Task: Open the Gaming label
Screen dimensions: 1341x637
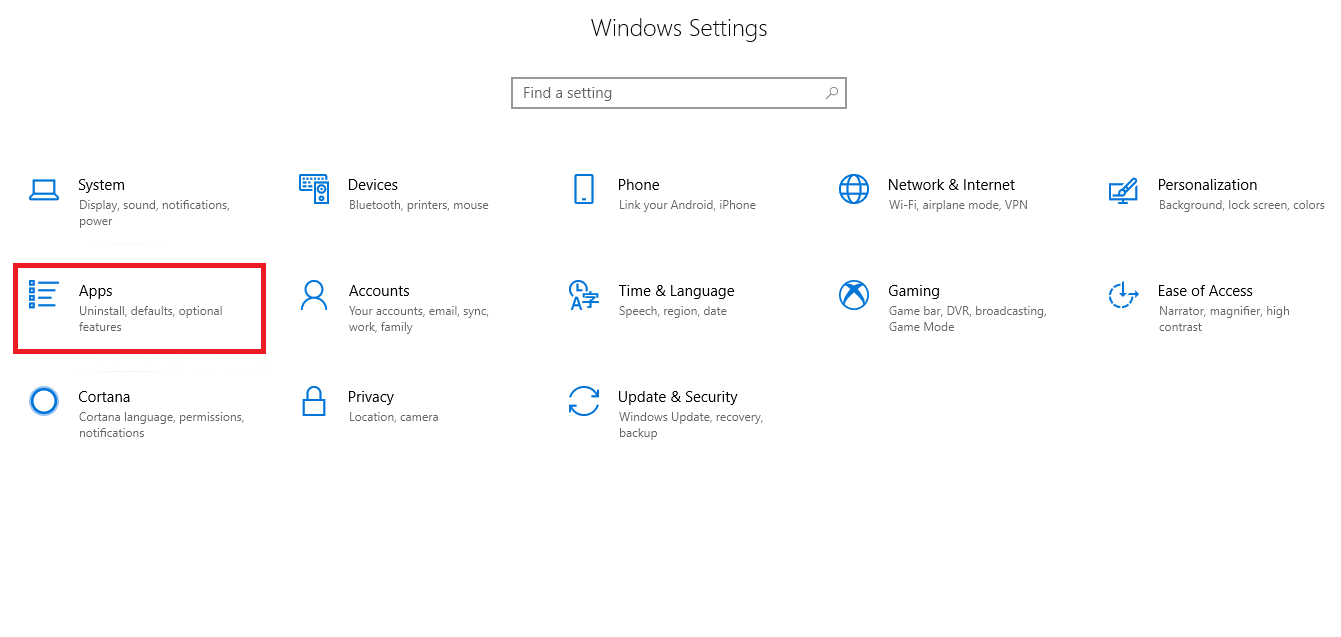Action: (x=914, y=291)
